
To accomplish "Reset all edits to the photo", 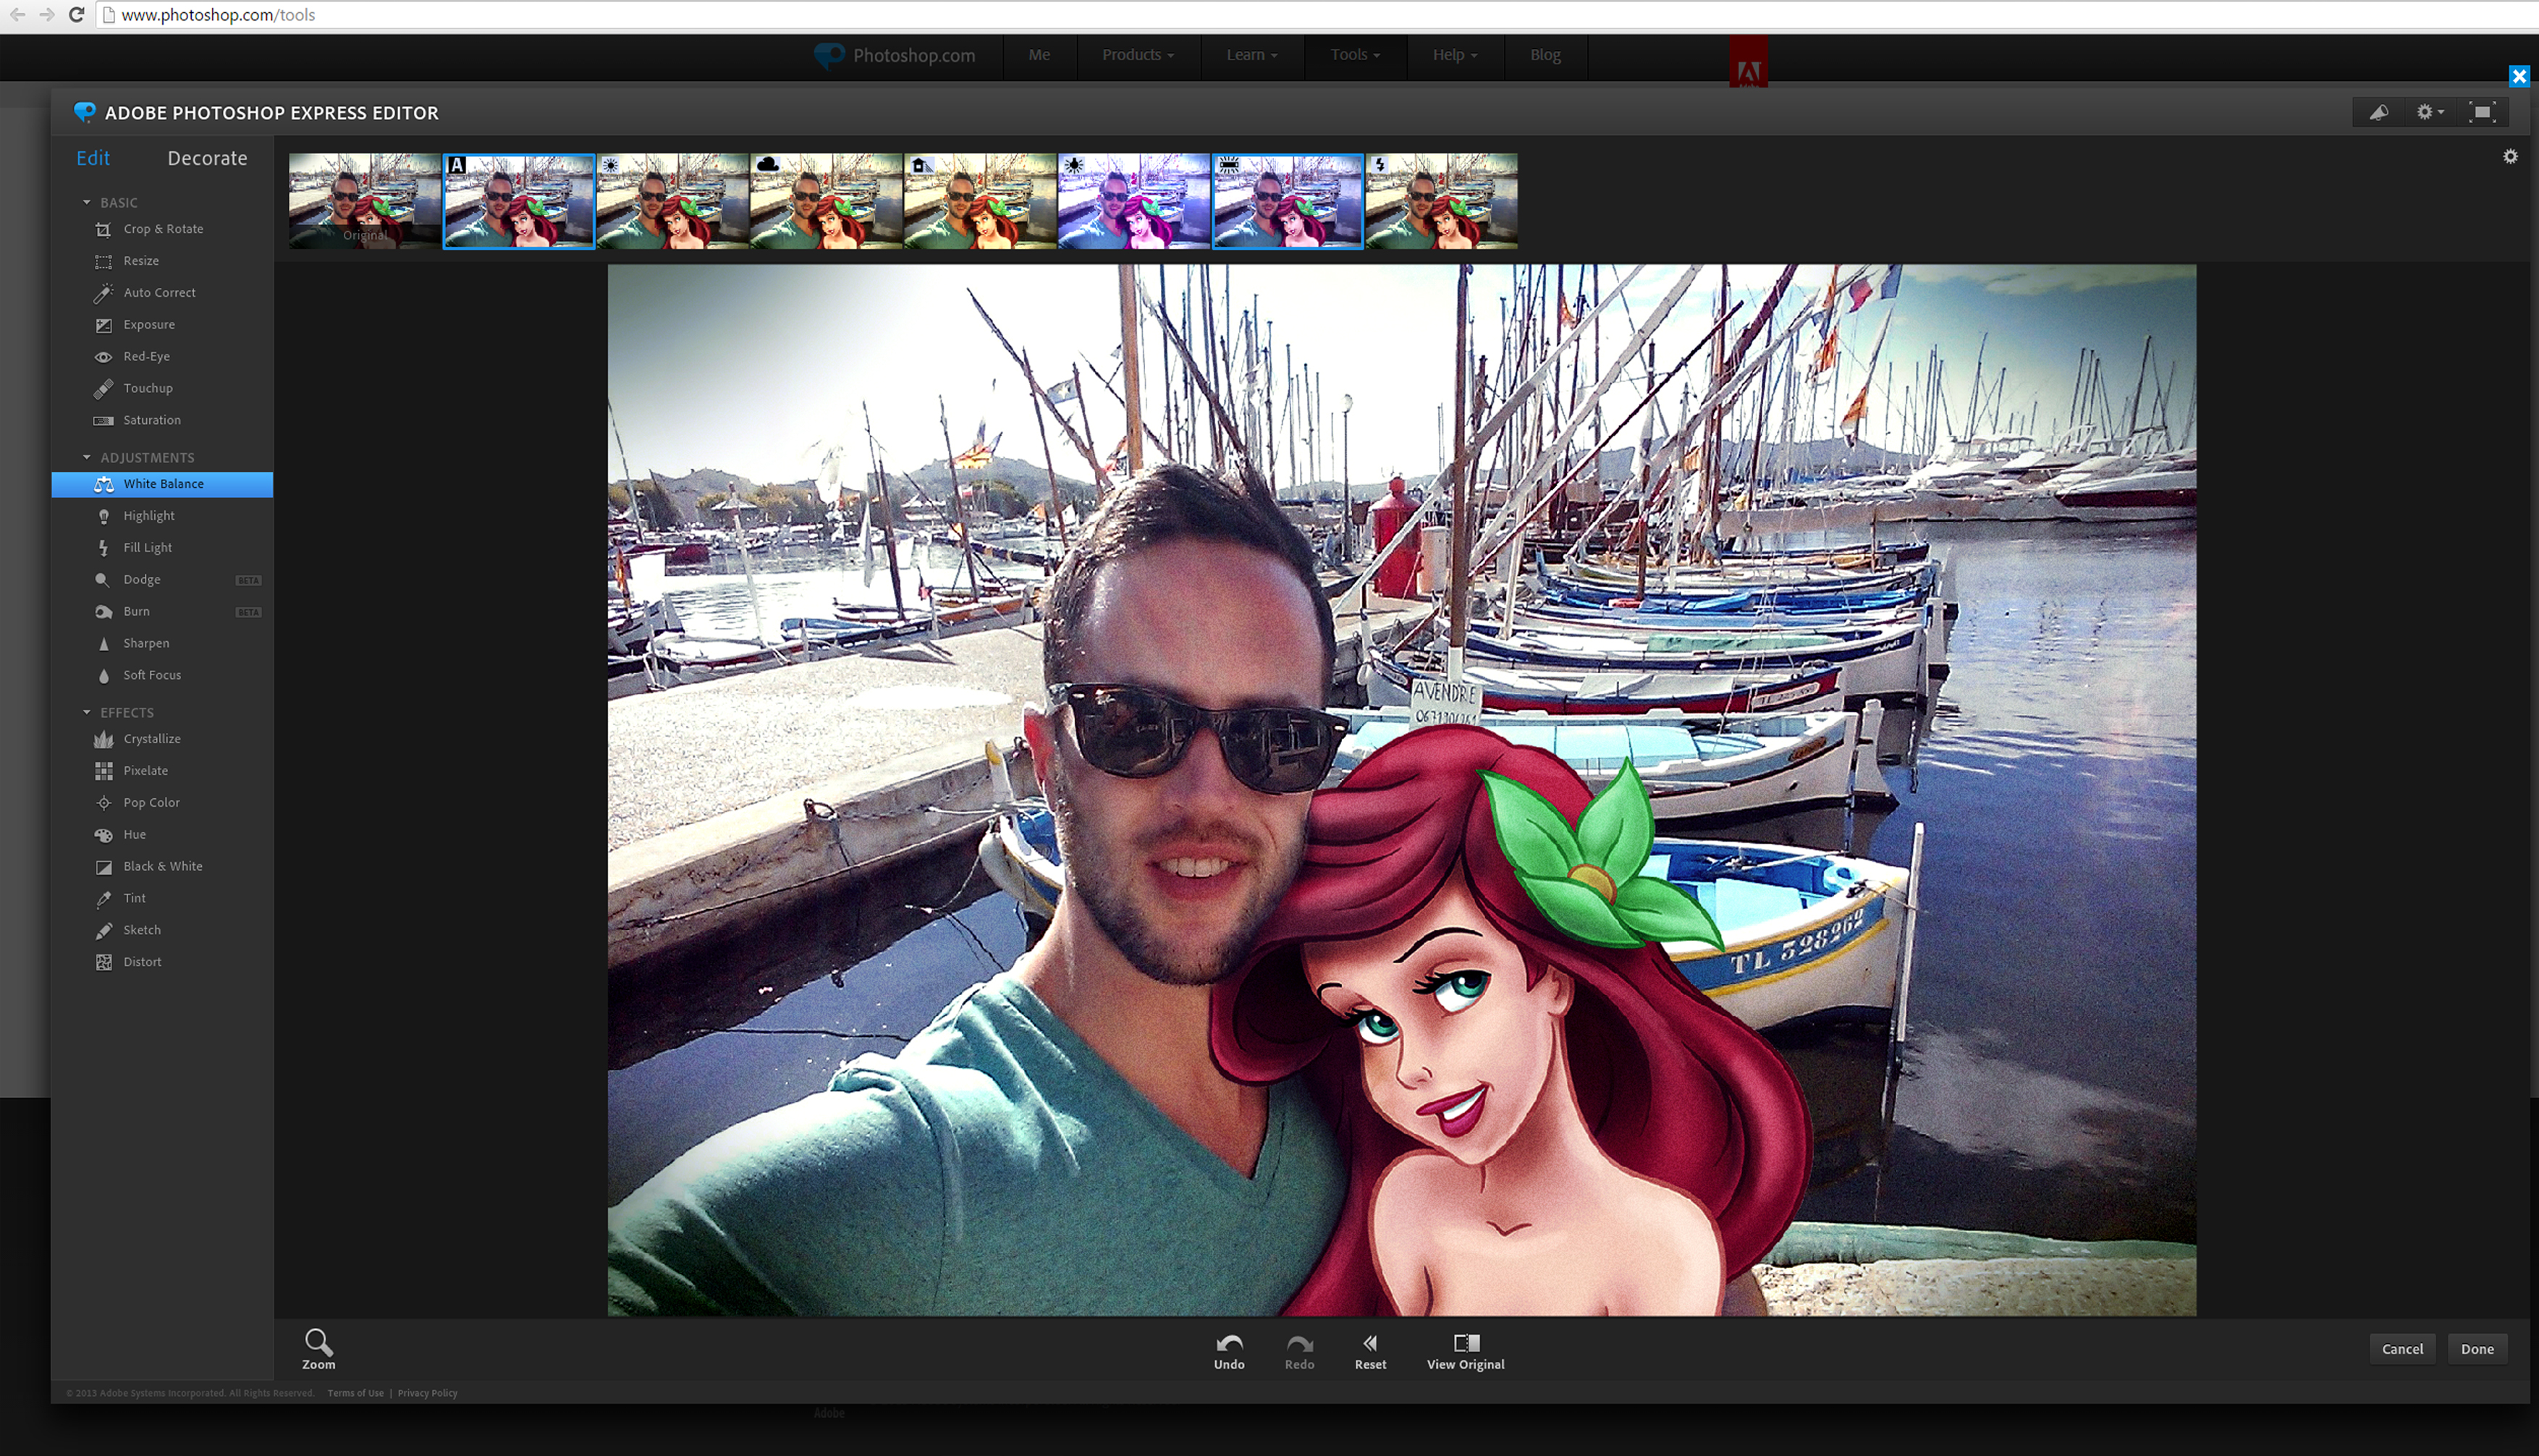I will click(1370, 1351).
